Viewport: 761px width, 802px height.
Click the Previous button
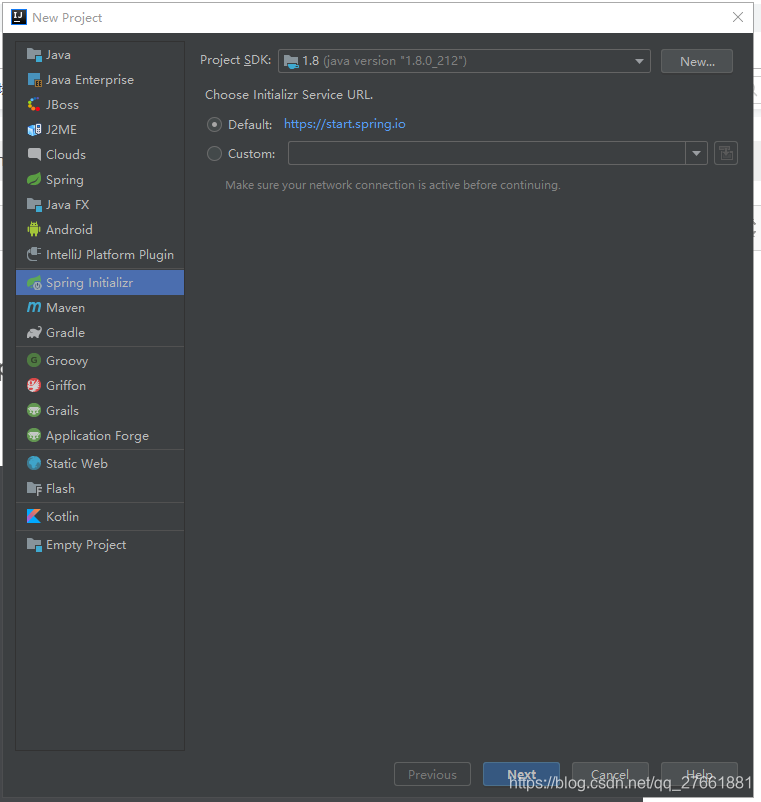(432, 774)
